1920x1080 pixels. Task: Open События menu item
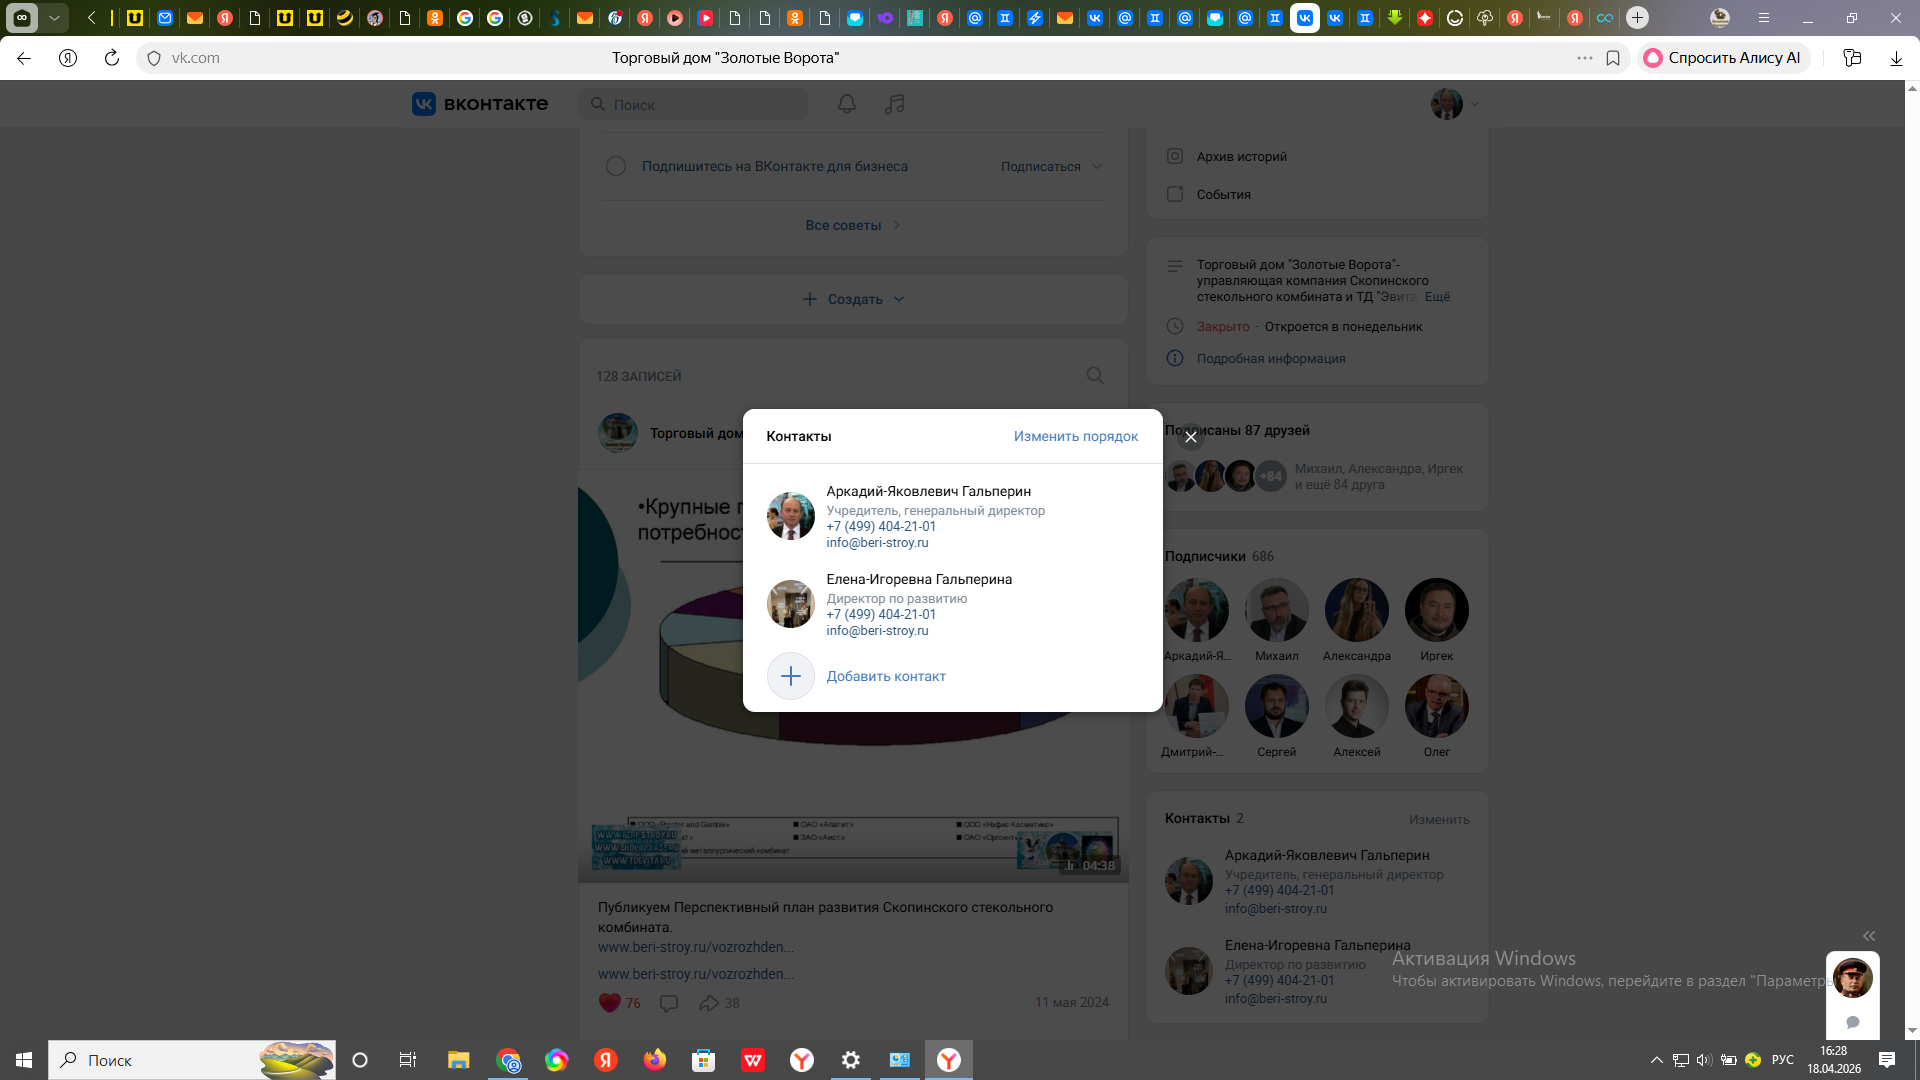(1223, 194)
